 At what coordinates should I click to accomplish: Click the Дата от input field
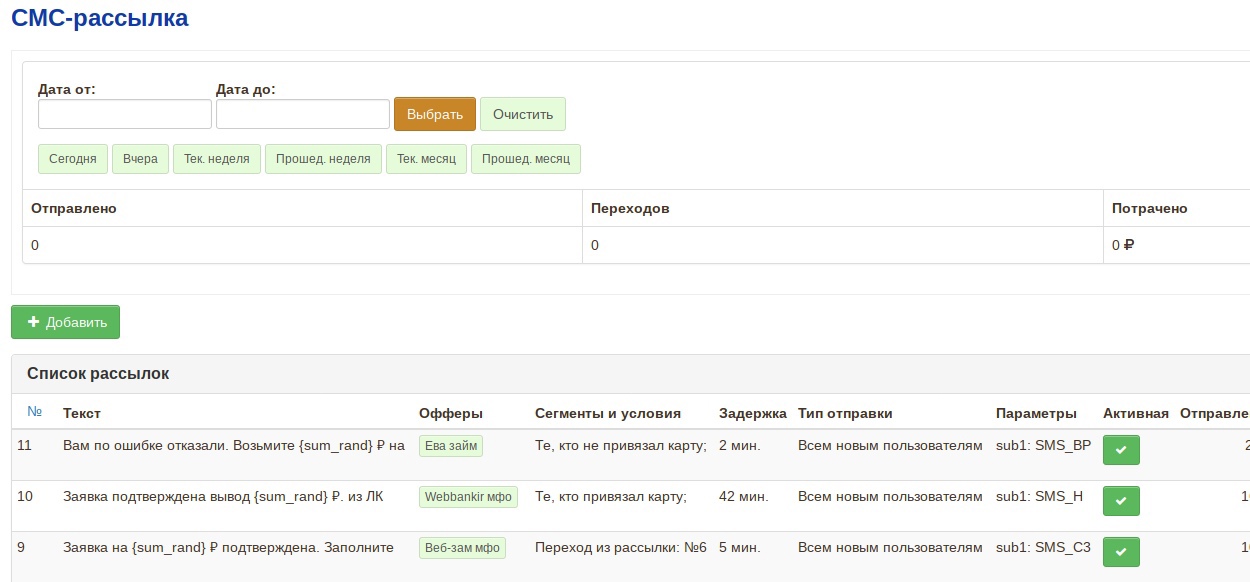coord(125,114)
